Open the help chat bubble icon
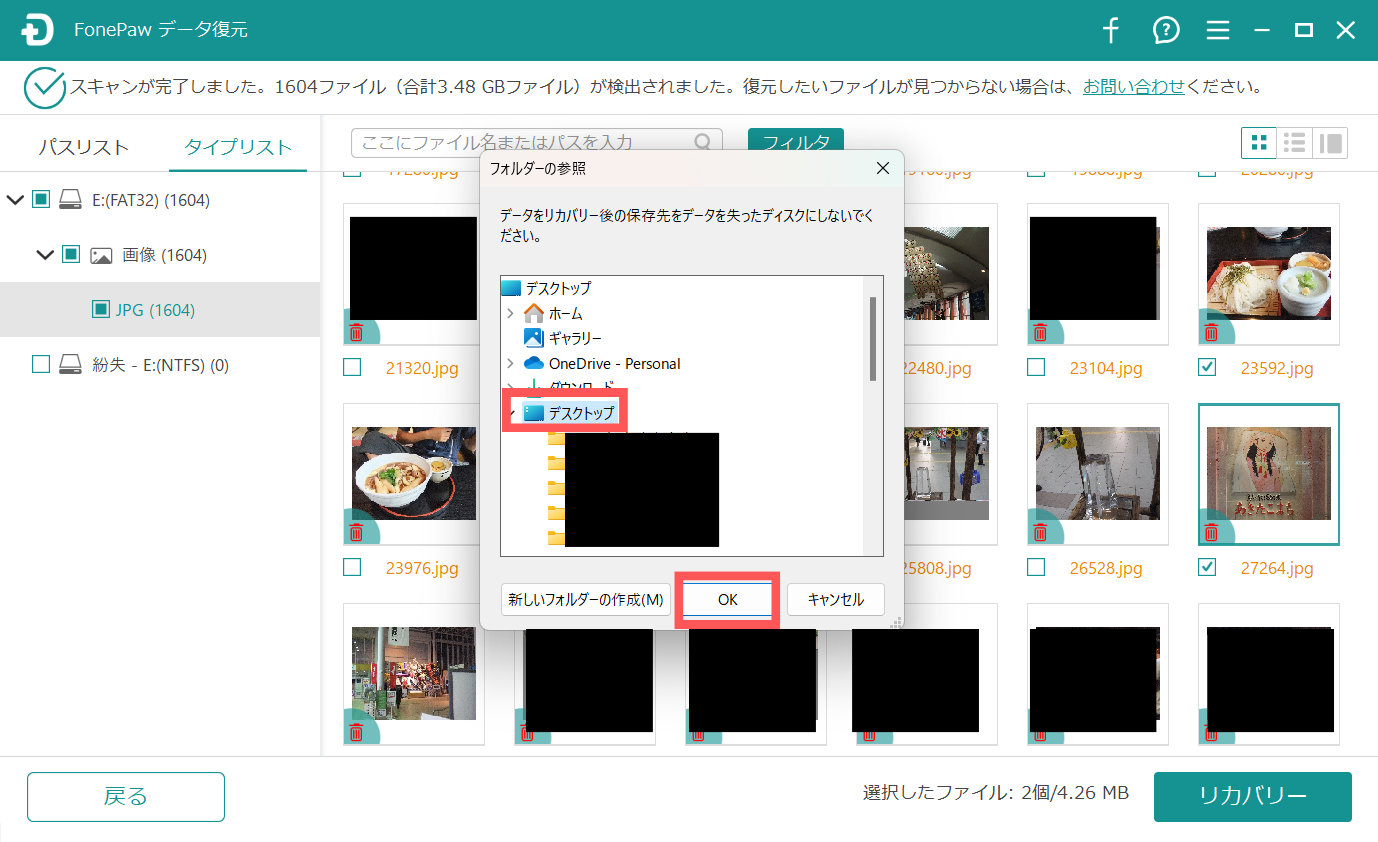Viewport: 1378px width, 842px height. [x=1165, y=31]
